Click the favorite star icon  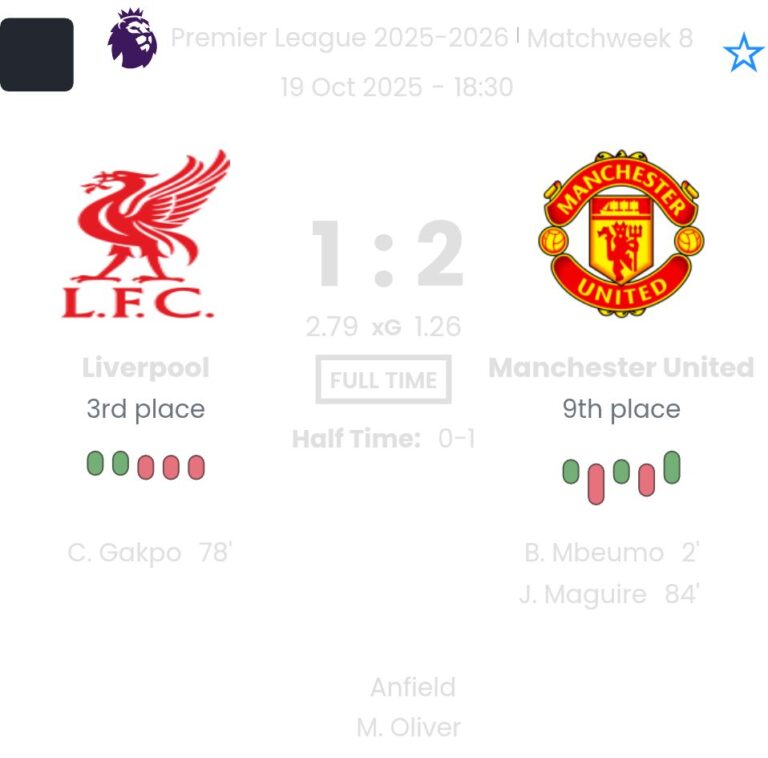(x=743, y=53)
